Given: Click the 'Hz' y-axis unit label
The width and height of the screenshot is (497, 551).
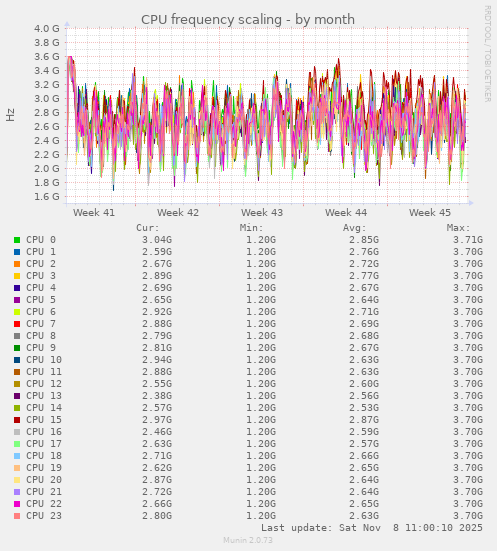Looking at the screenshot, I should pyautogui.click(x=11, y=115).
